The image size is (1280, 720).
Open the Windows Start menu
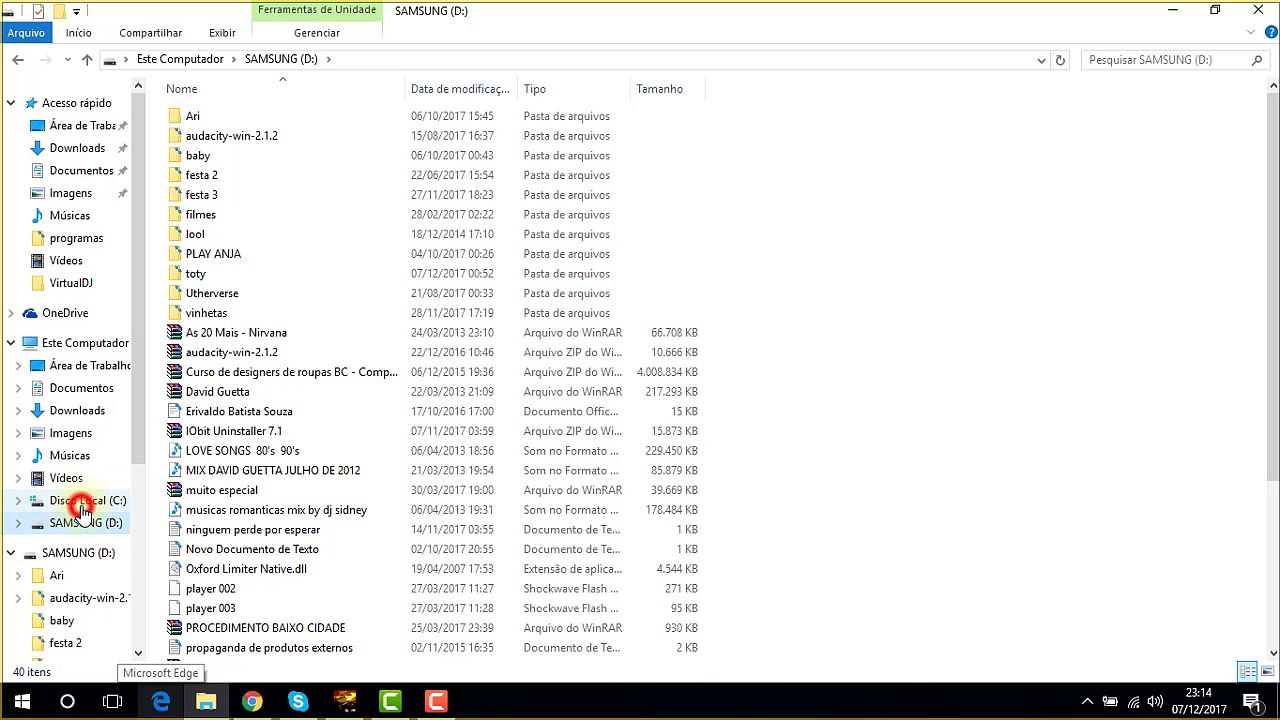tap(22, 702)
